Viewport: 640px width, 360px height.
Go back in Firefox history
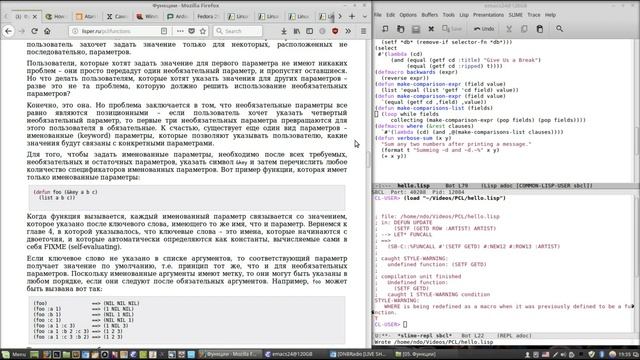[x=9, y=31]
